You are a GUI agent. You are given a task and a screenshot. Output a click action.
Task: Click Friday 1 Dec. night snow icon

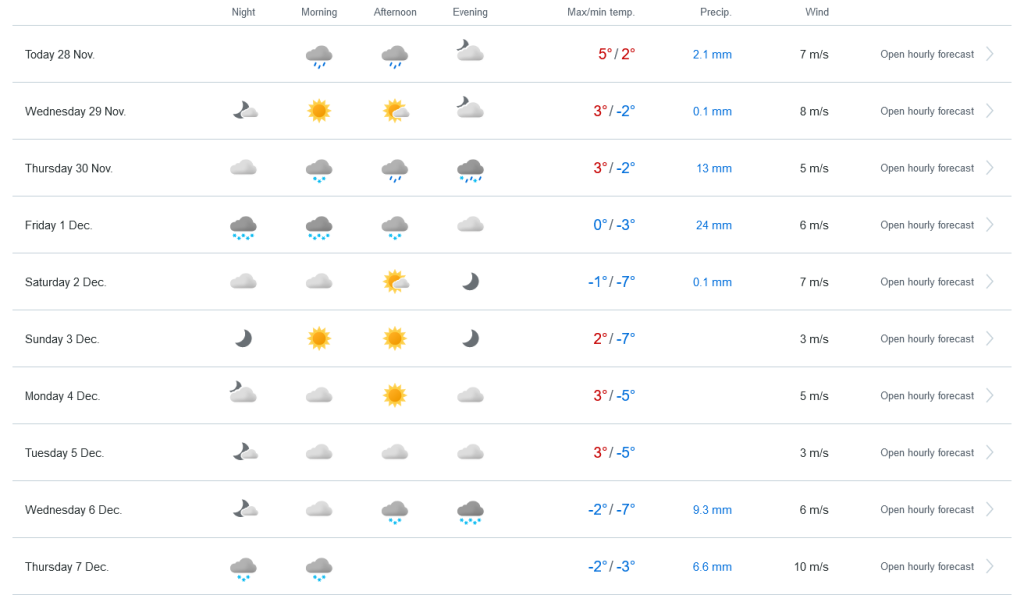[x=243, y=226]
